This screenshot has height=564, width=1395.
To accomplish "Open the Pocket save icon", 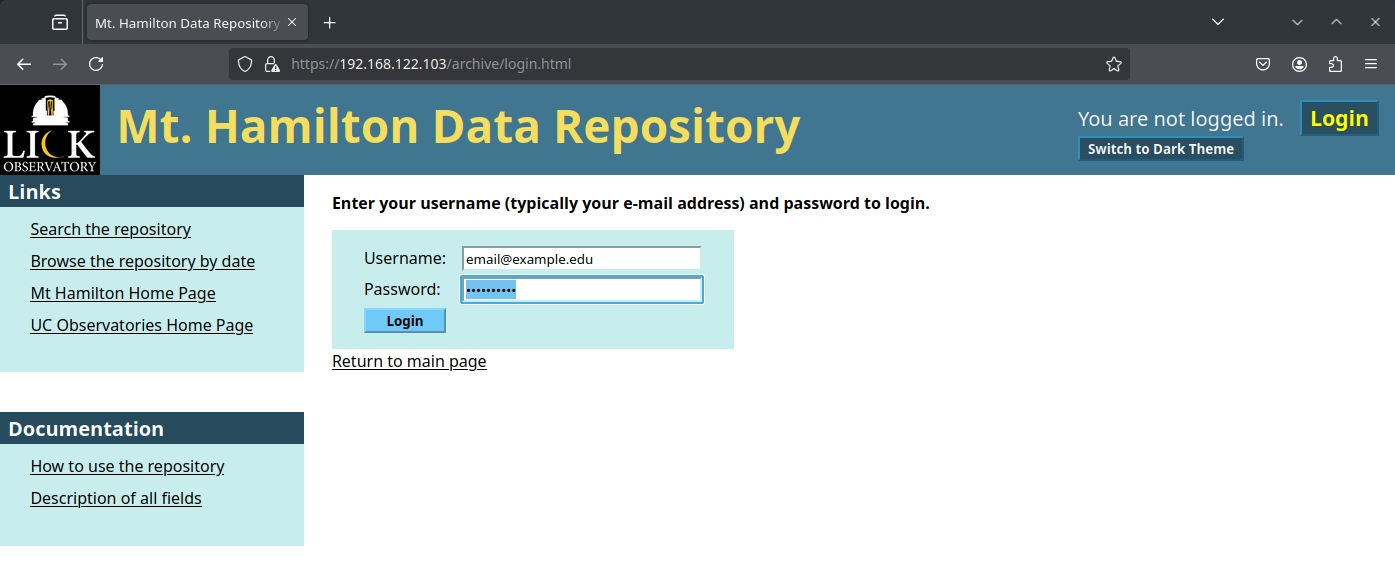I will click(x=1263, y=64).
